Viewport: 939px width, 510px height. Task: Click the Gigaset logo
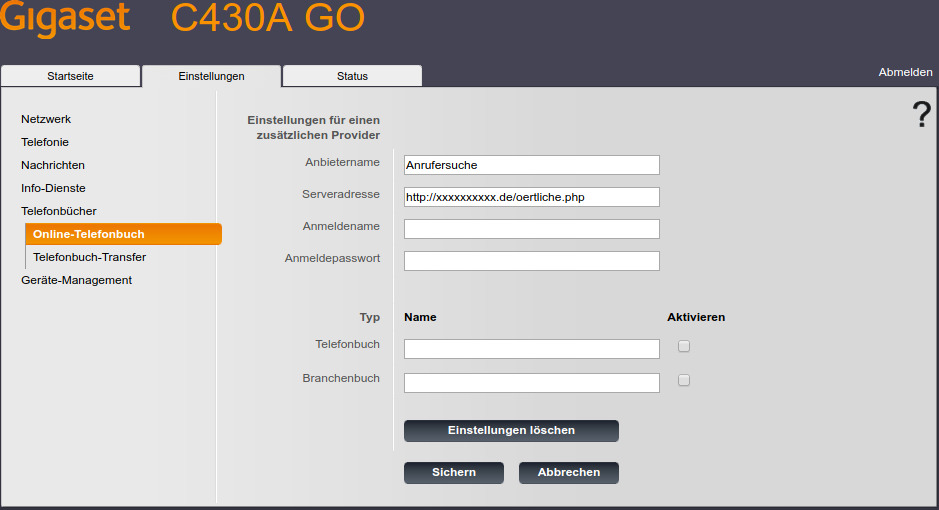click(65, 18)
